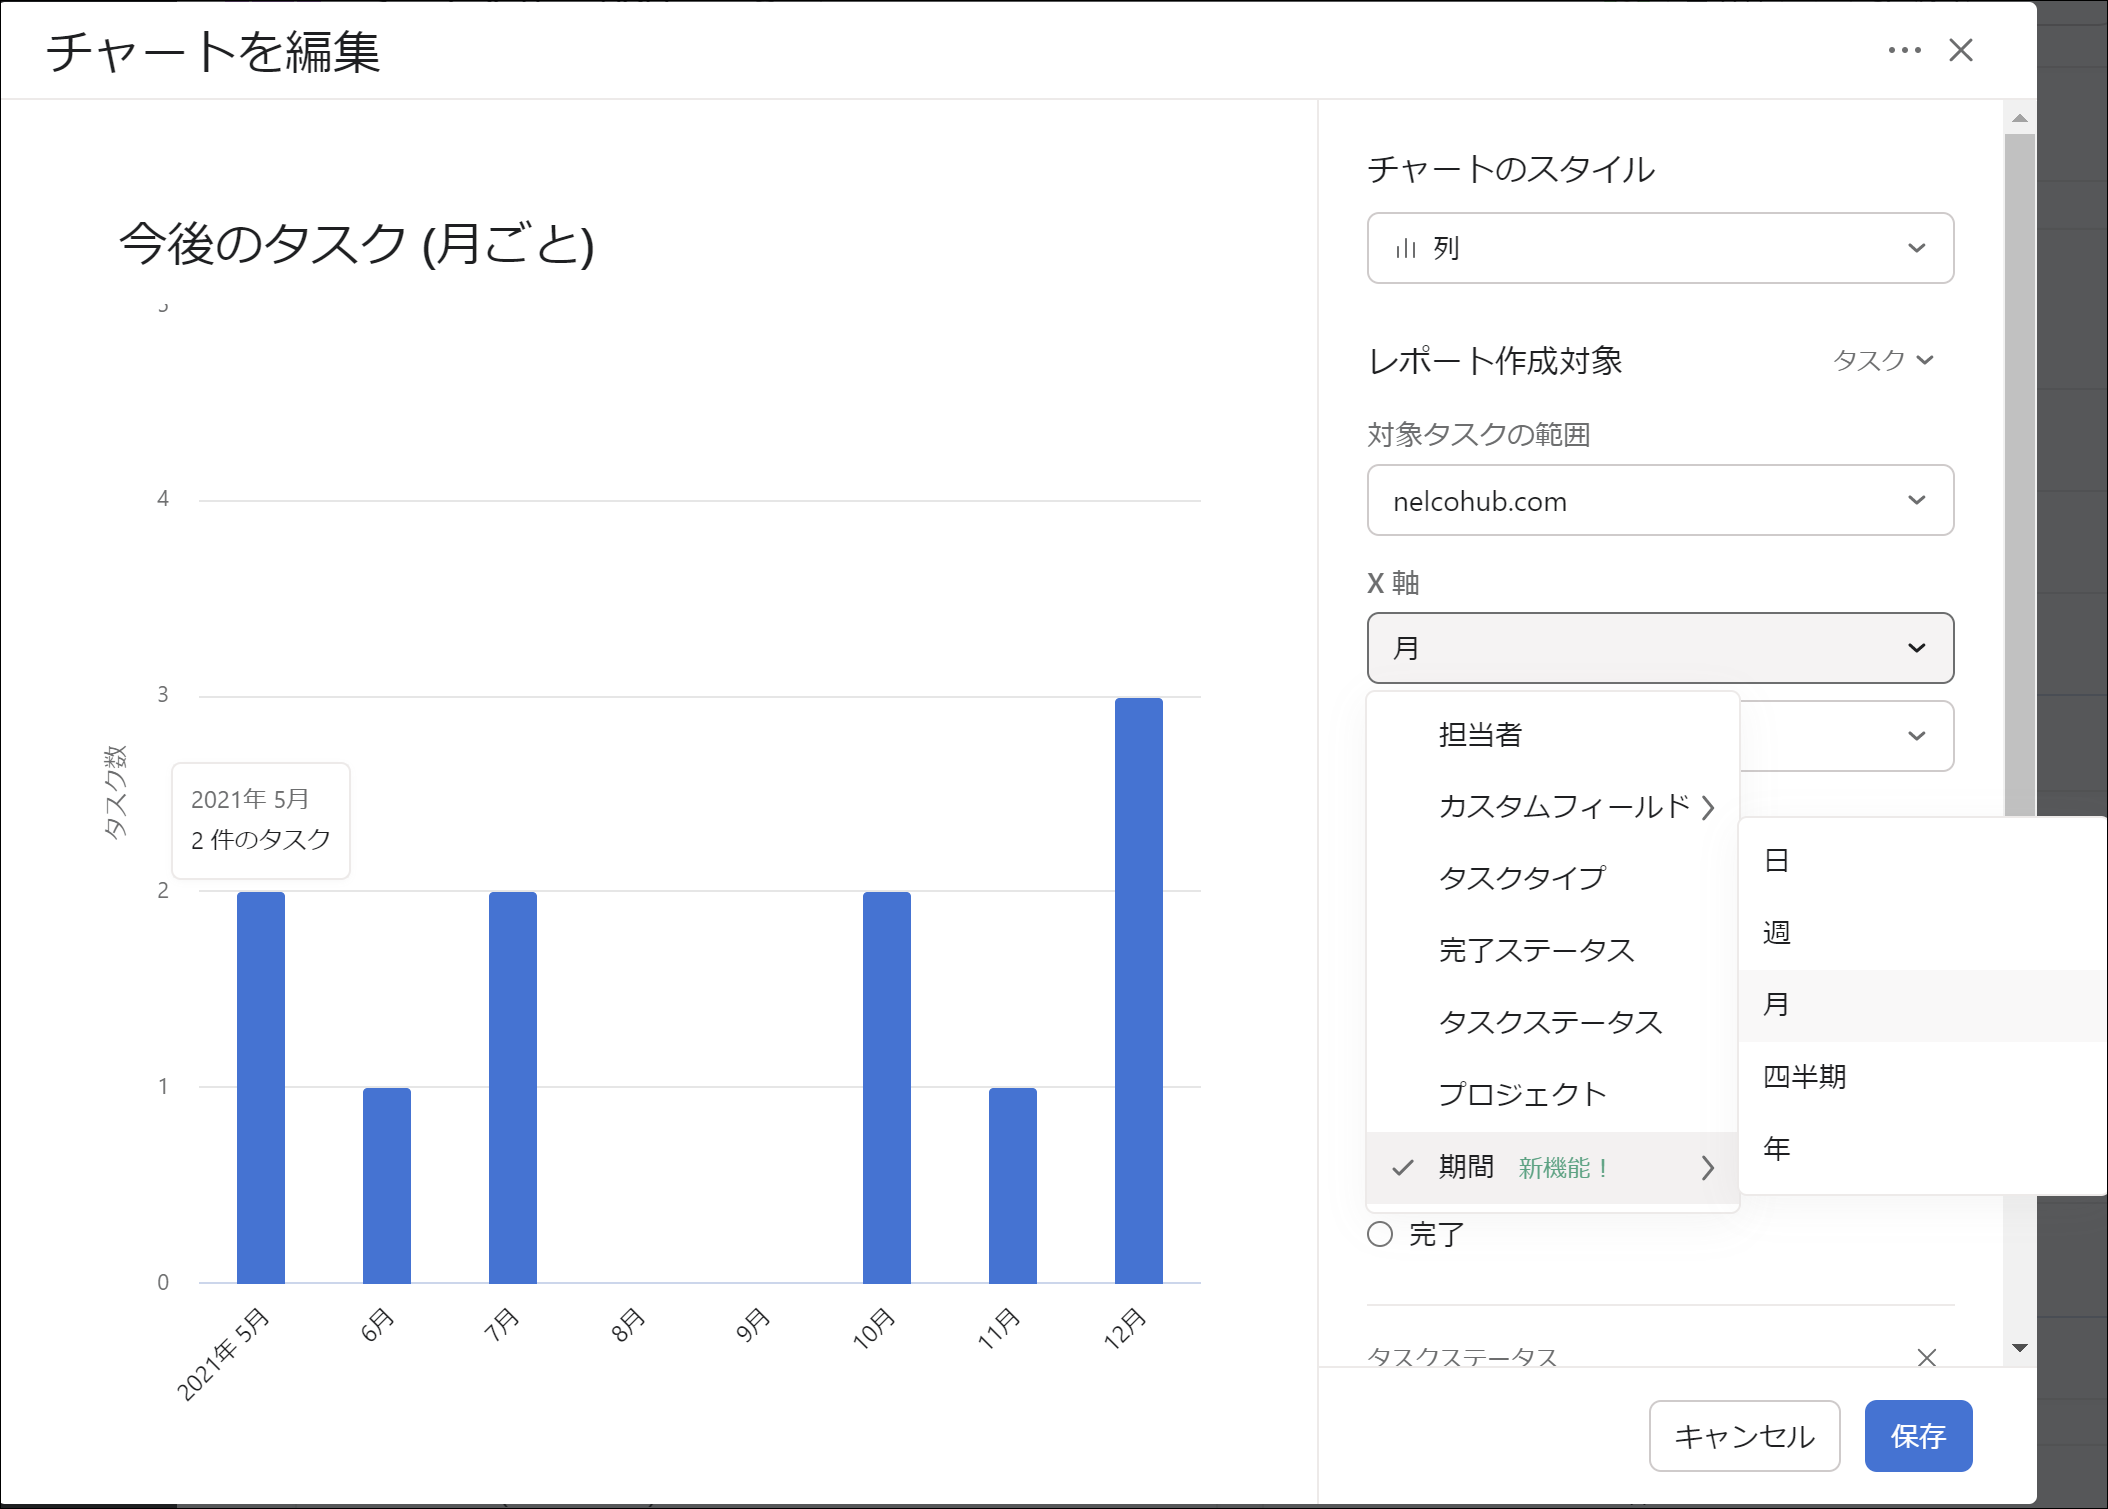Click the chevron beside カスタムフィールド
The width and height of the screenshot is (2108, 1509).
(1707, 807)
